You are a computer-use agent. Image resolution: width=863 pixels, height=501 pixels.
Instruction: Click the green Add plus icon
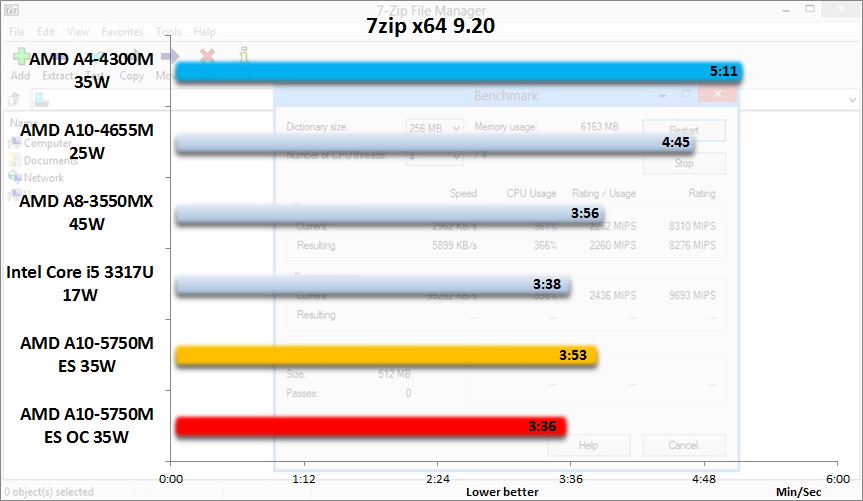click(20, 56)
